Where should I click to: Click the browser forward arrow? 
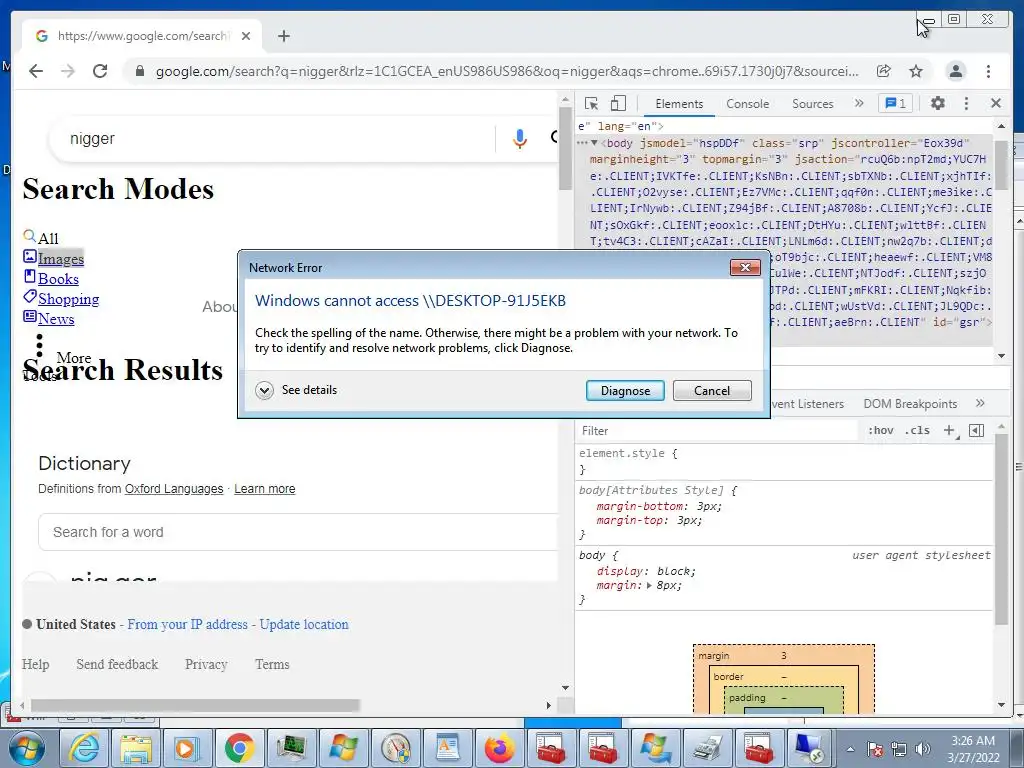68,71
